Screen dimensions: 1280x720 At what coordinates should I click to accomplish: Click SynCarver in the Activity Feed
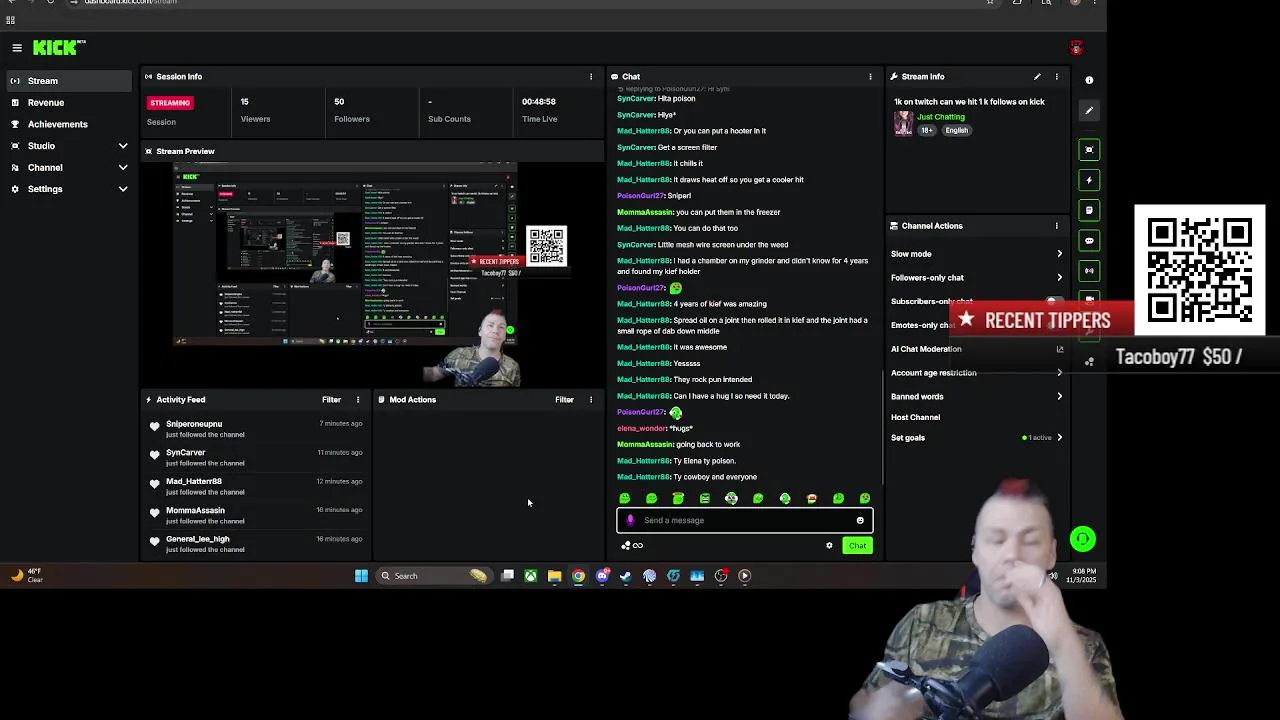(x=185, y=453)
